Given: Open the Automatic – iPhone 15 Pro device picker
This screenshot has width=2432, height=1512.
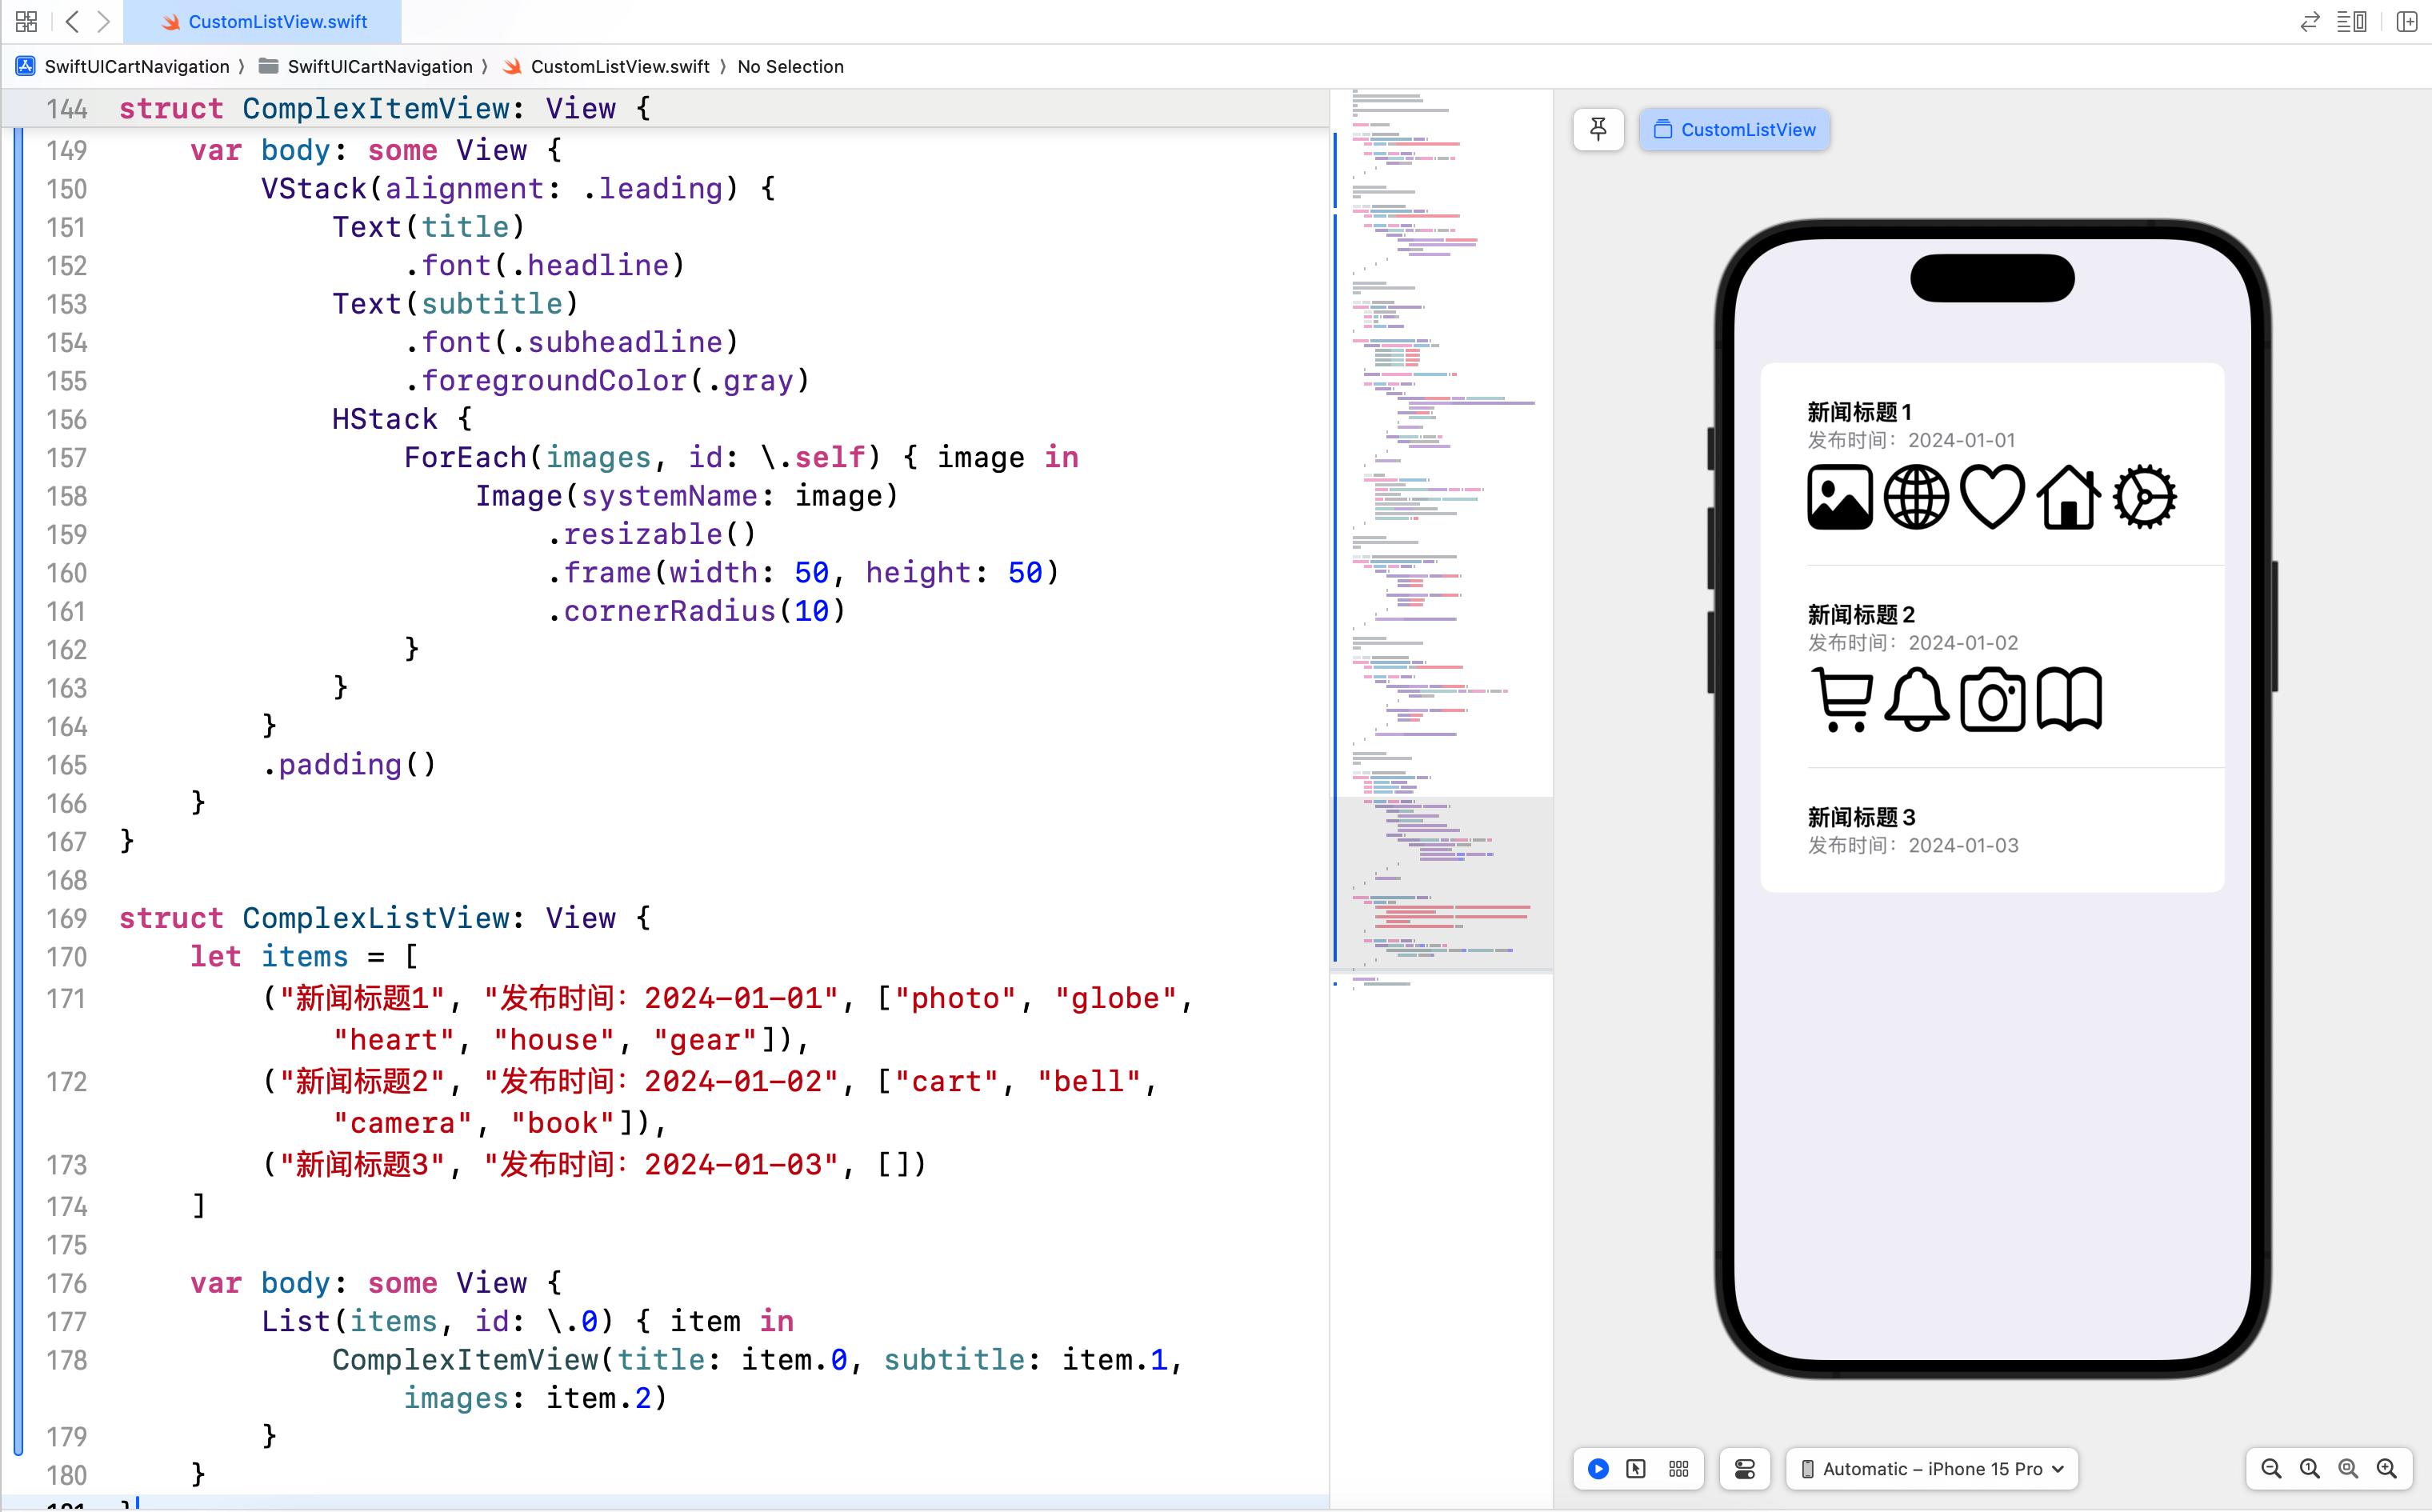Looking at the screenshot, I should [1932, 1468].
